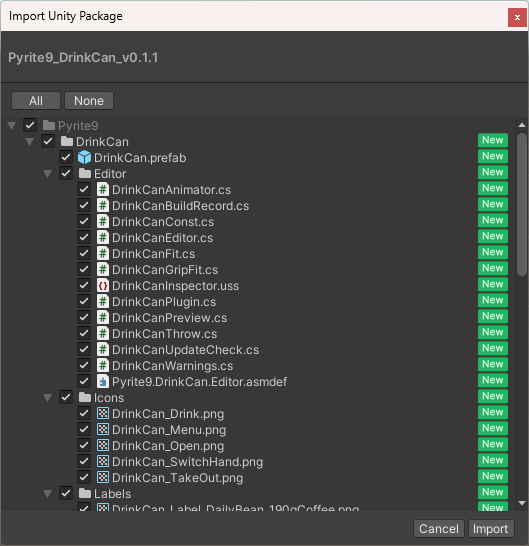
Task: Toggle the Icons folder checkbox
Action: [x=66, y=397]
